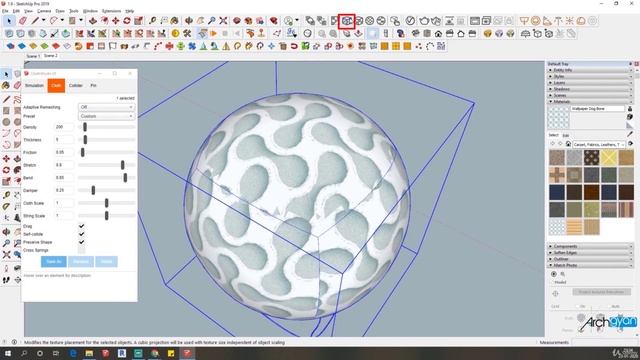Pick the Eraser tool in top toolbar

click(x=23, y=20)
